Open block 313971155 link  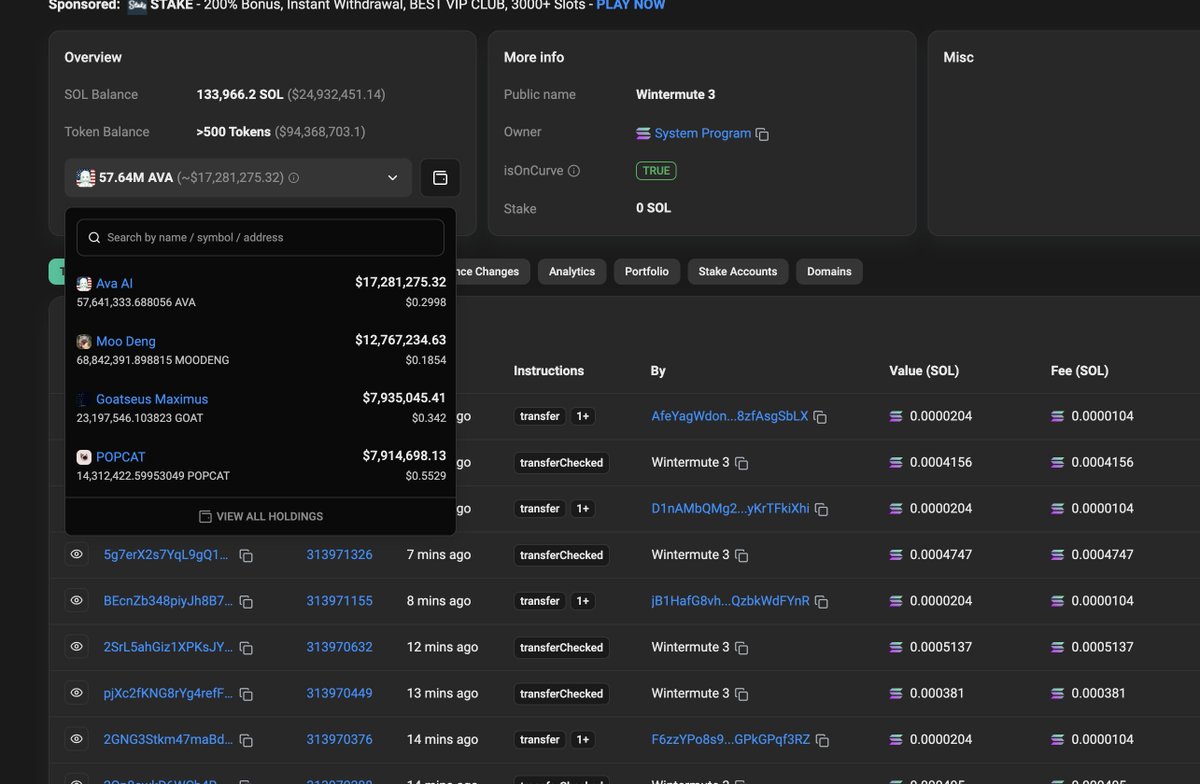[x=339, y=601]
